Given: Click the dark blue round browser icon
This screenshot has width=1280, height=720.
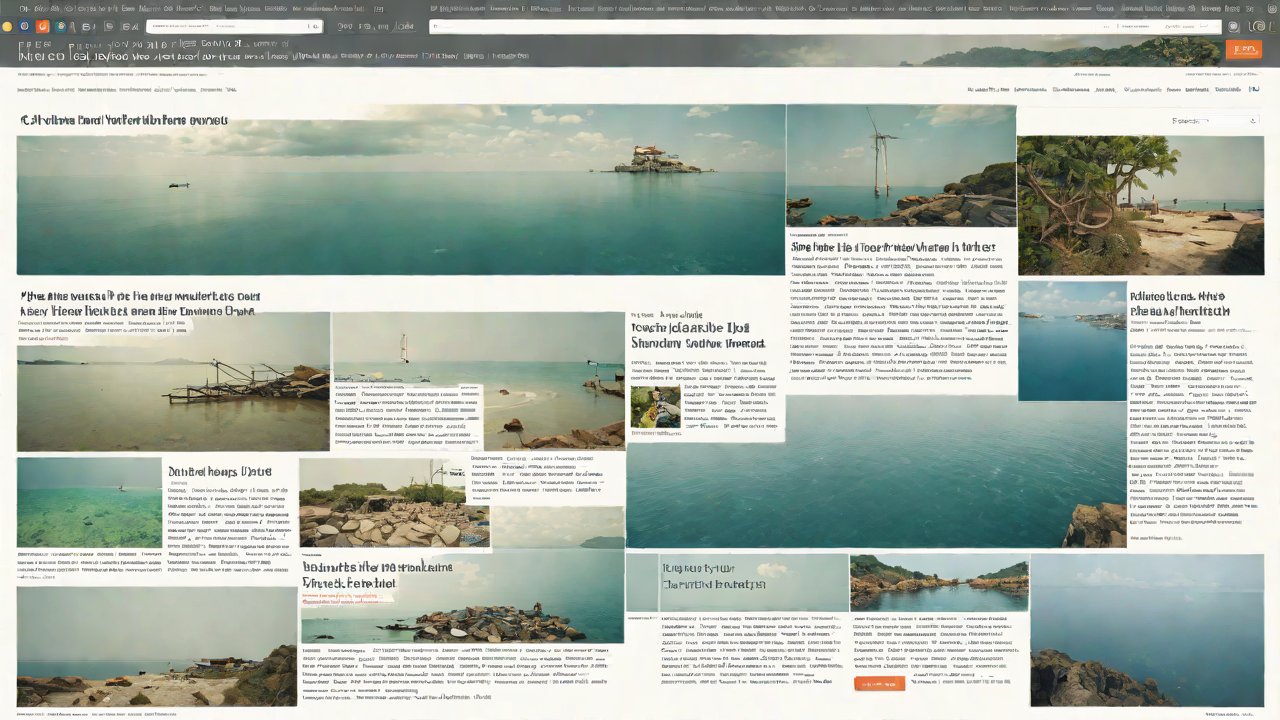Looking at the screenshot, I should (24, 27).
